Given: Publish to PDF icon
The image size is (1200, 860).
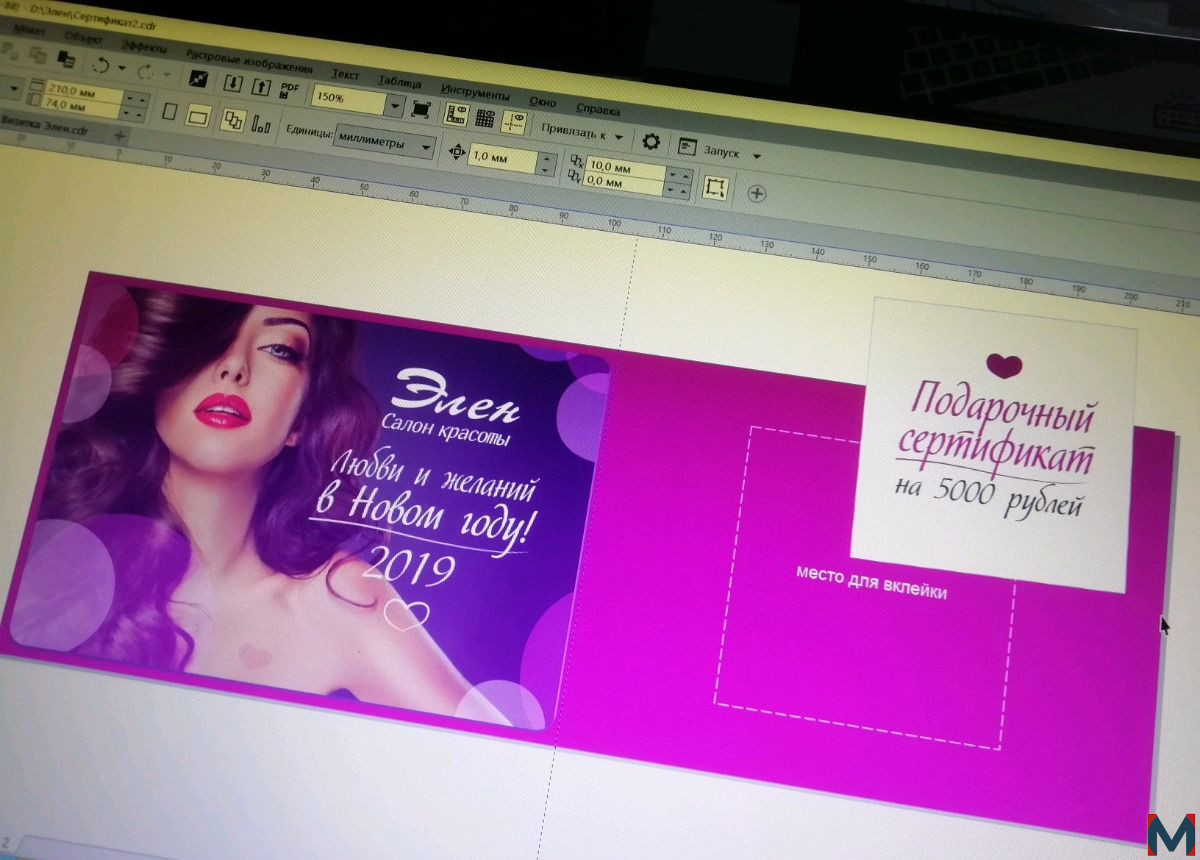Looking at the screenshot, I should tap(290, 90).
